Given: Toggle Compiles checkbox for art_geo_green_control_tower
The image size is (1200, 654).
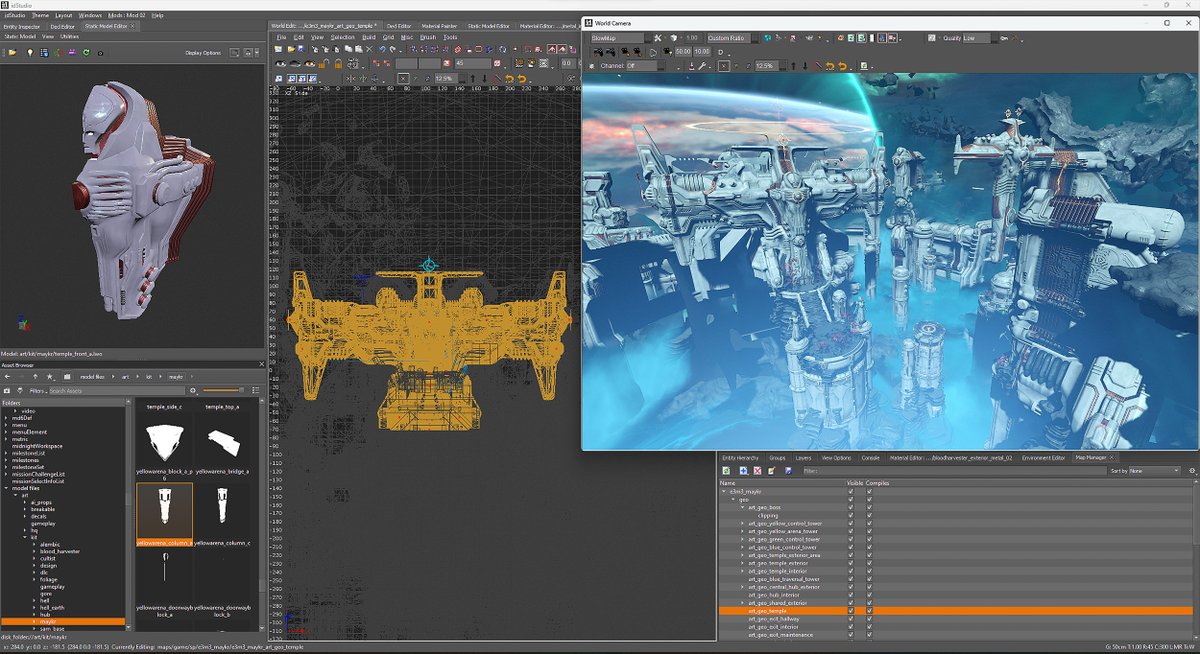Looking at the screenshot, I should click(870, 539).
